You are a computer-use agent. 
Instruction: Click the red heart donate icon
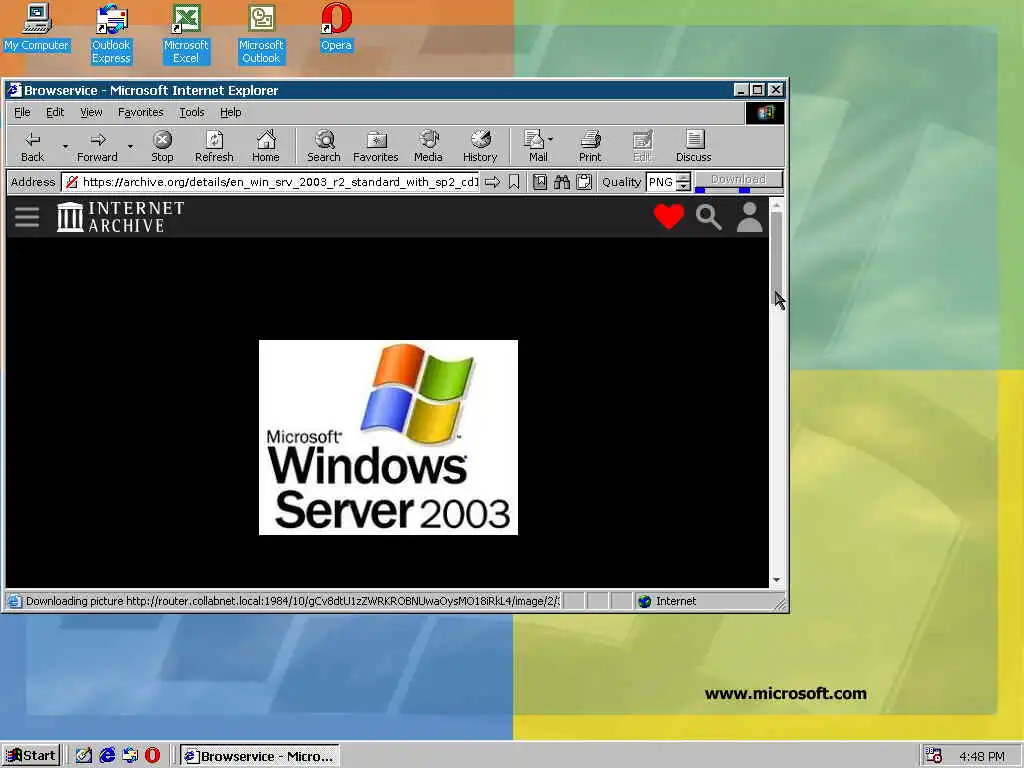pos(669,217)
